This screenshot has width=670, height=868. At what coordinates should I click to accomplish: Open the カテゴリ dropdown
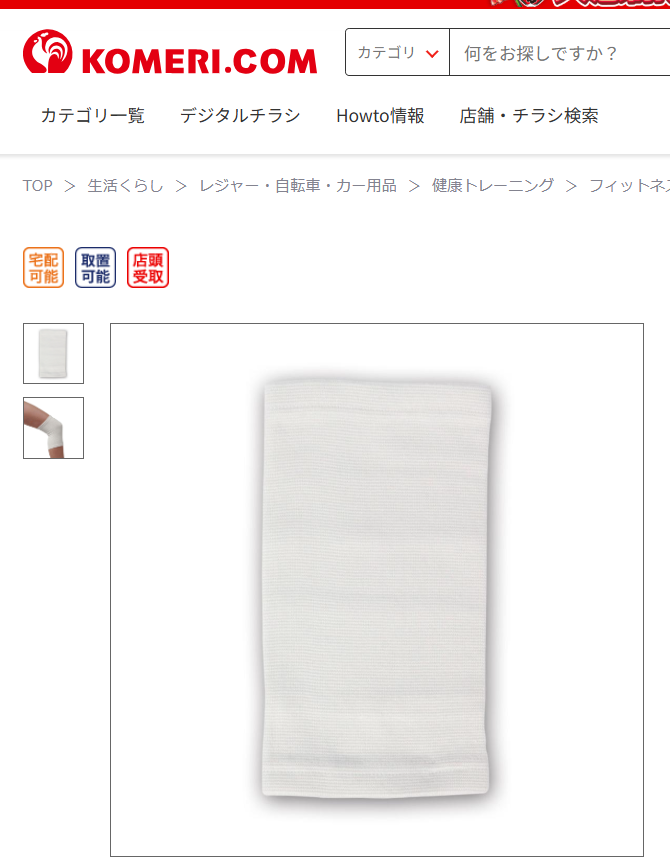(398, 53)
